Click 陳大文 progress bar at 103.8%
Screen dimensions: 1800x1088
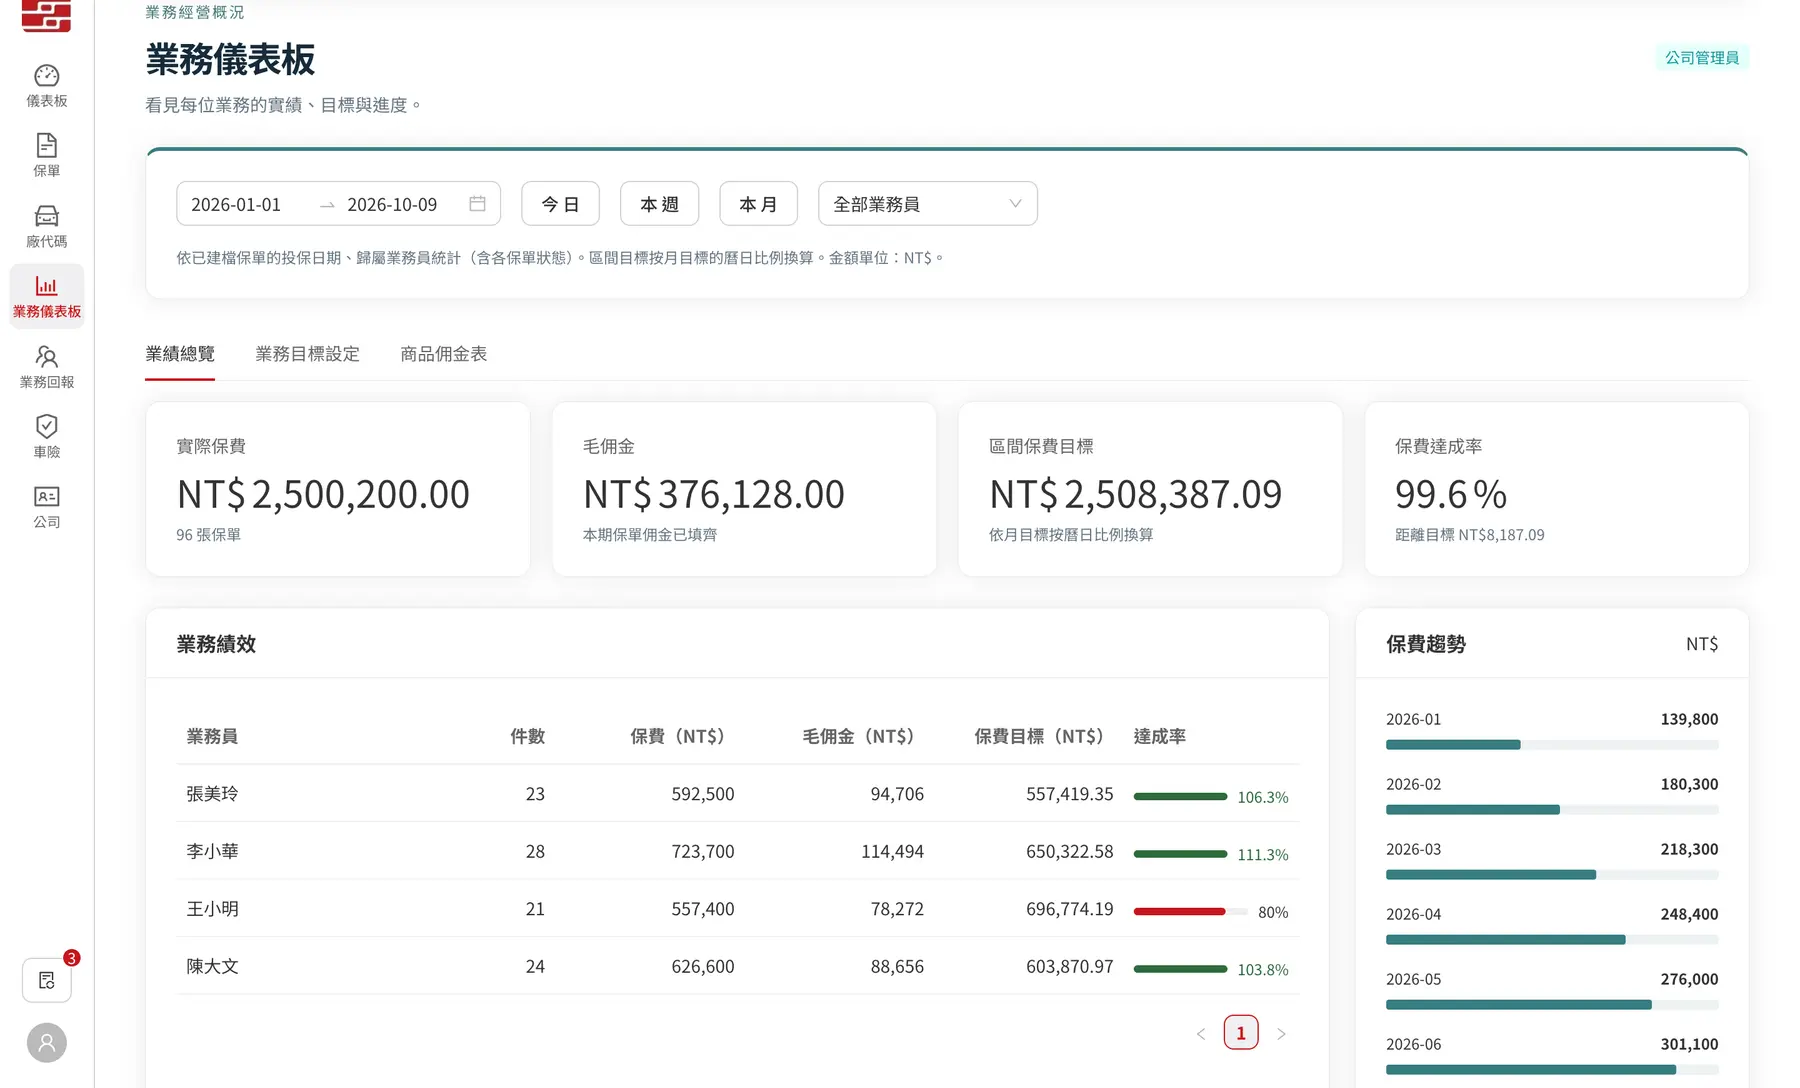[1180, 969]
